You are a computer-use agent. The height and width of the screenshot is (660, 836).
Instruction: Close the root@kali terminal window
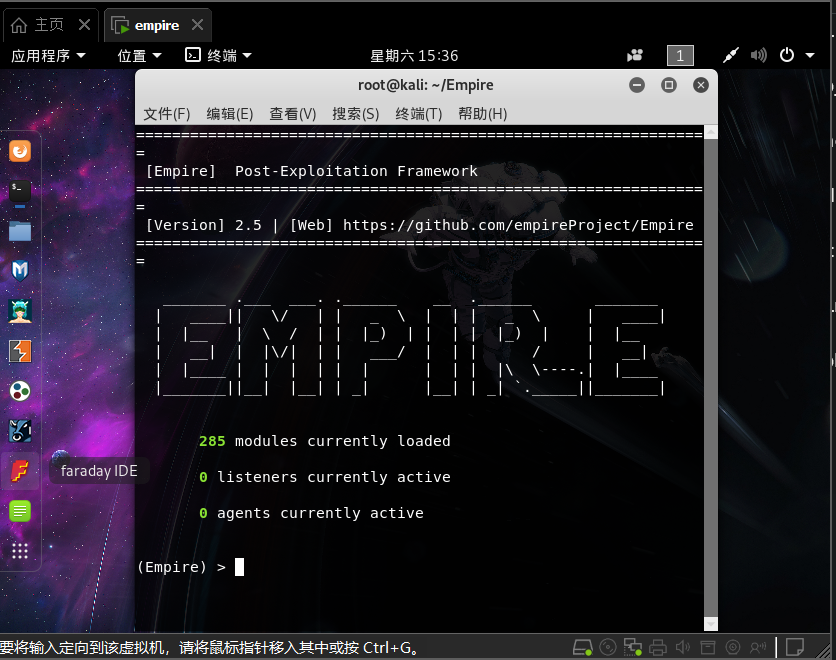[x=701, y=85]
